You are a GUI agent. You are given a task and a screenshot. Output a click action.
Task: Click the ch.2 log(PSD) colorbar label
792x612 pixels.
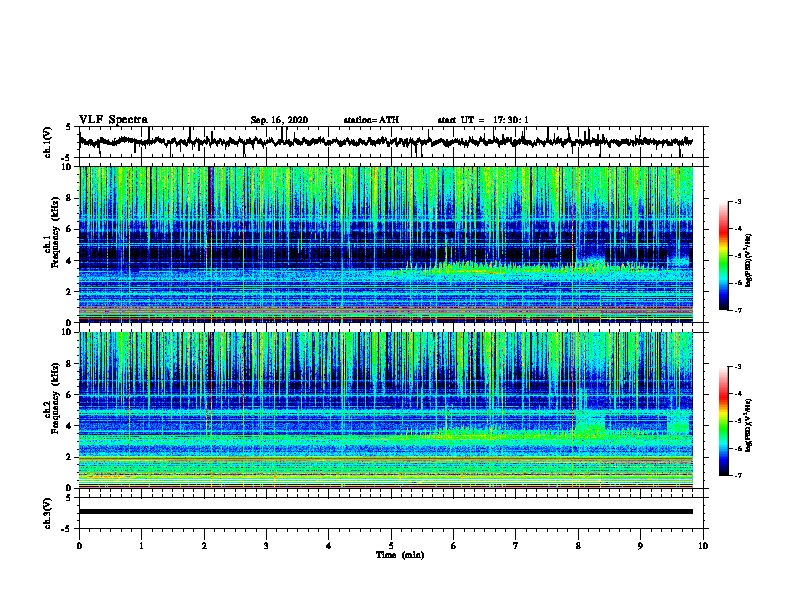click(x=748, y=425)
